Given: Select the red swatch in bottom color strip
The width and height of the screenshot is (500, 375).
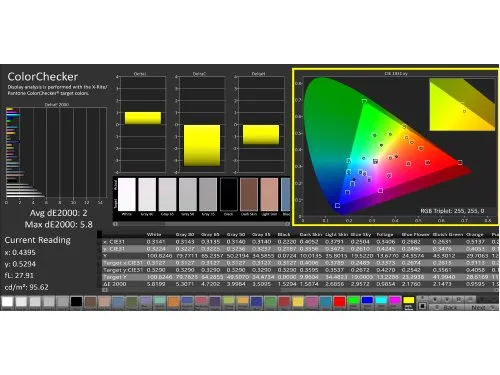Looking at the screenshot, I should point(339,301).
